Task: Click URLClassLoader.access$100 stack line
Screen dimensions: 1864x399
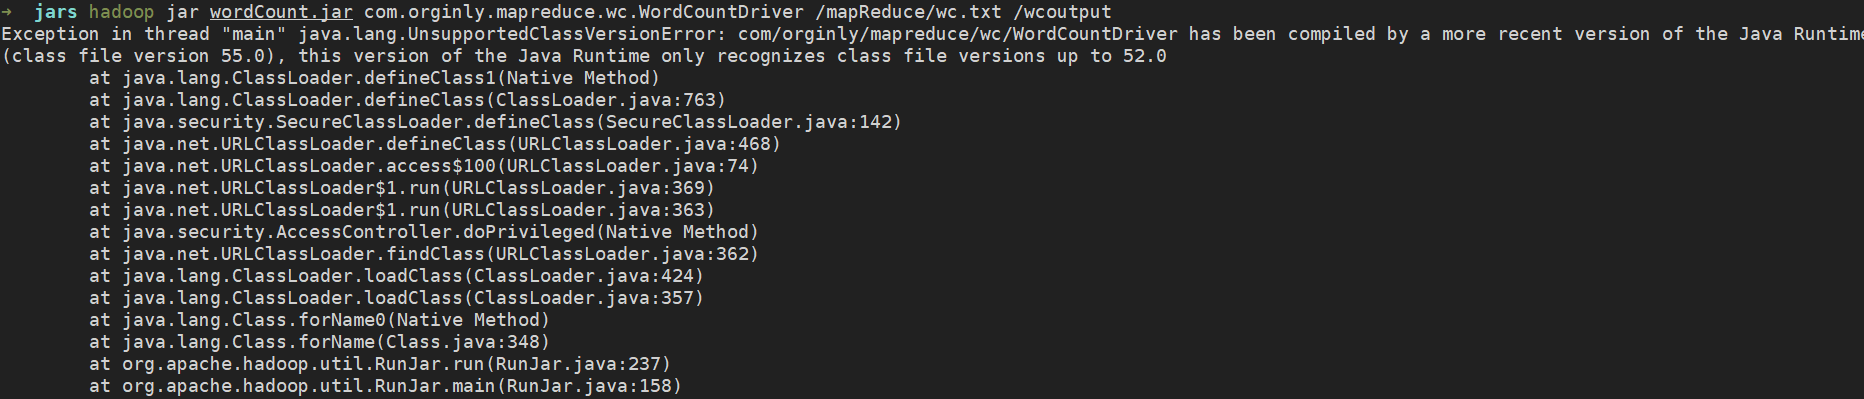Action: pyautogui.click(x=424, y=166)
